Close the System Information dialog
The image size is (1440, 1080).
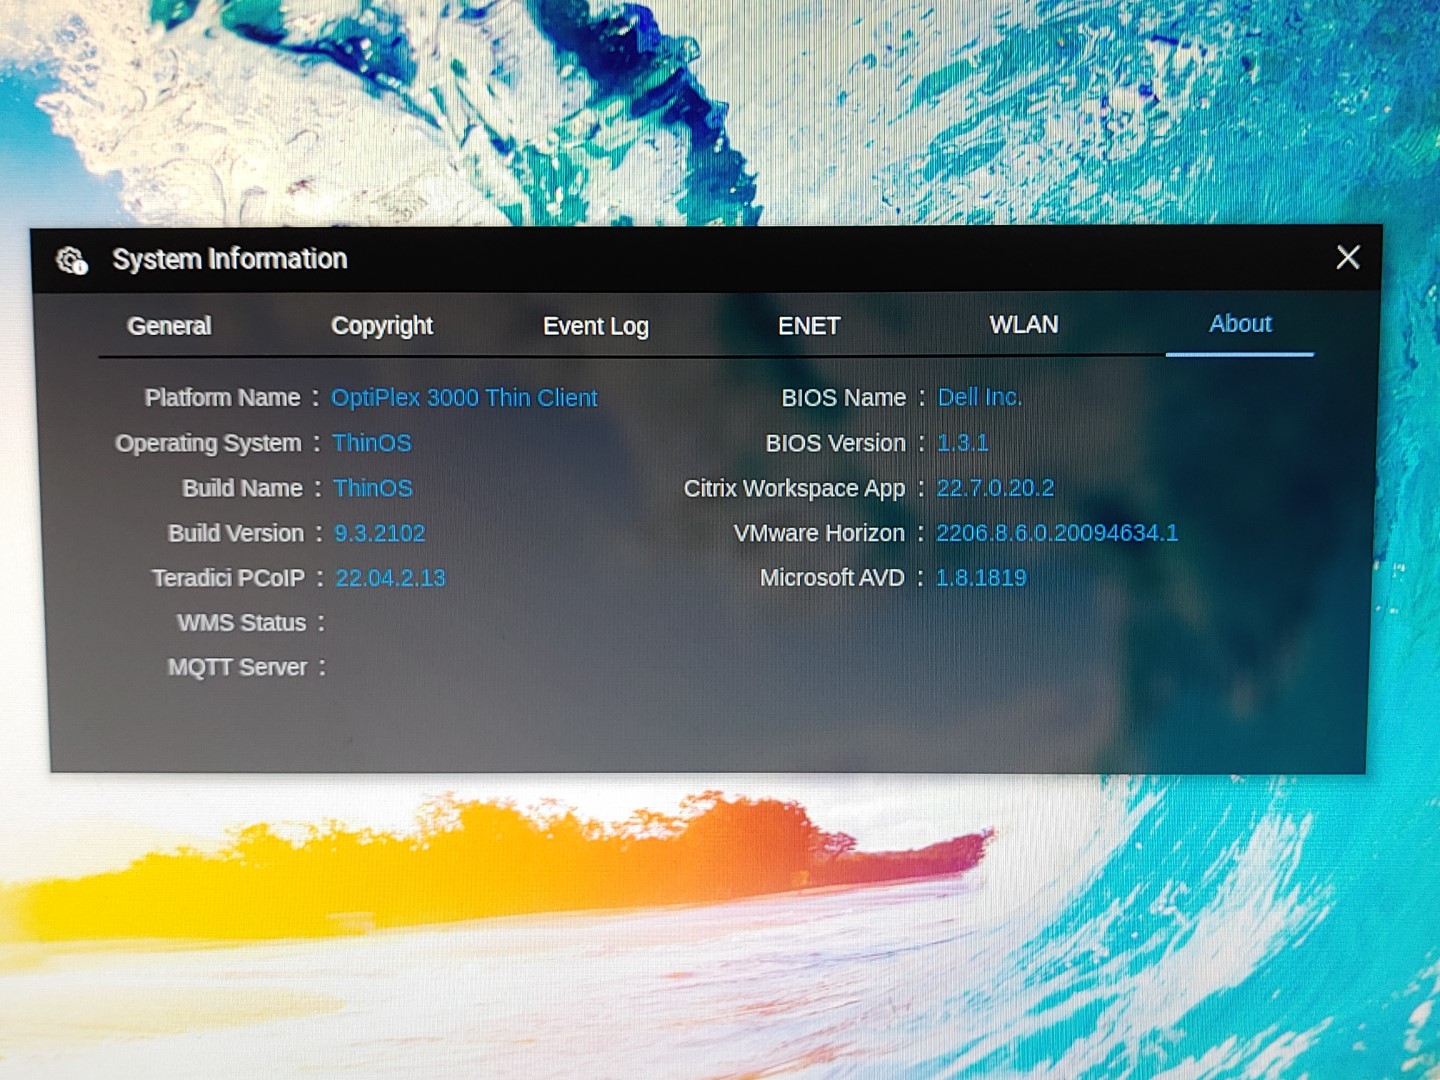coord(1347,258)
